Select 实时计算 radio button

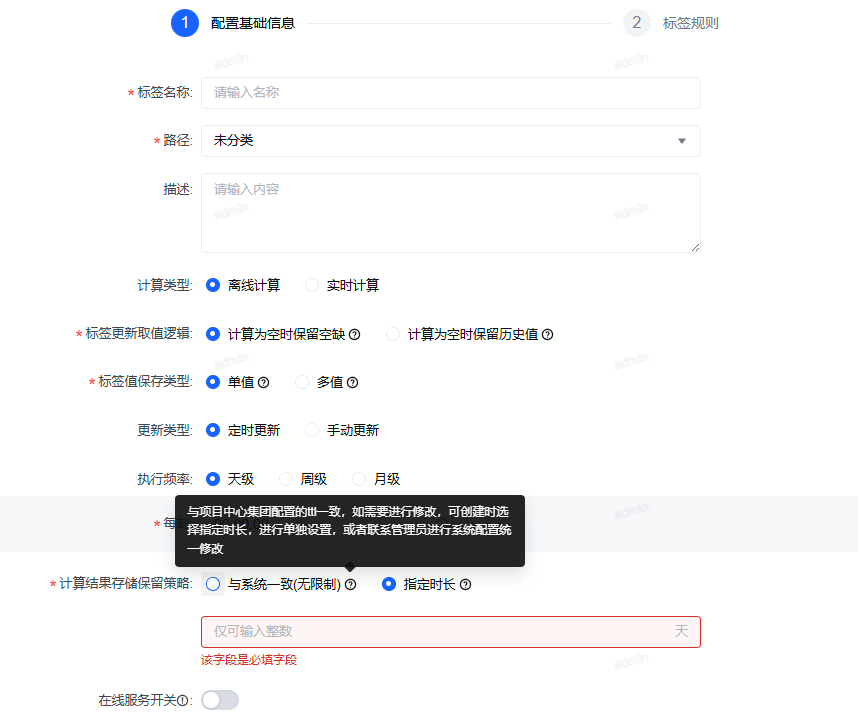(x=312, y=286)
